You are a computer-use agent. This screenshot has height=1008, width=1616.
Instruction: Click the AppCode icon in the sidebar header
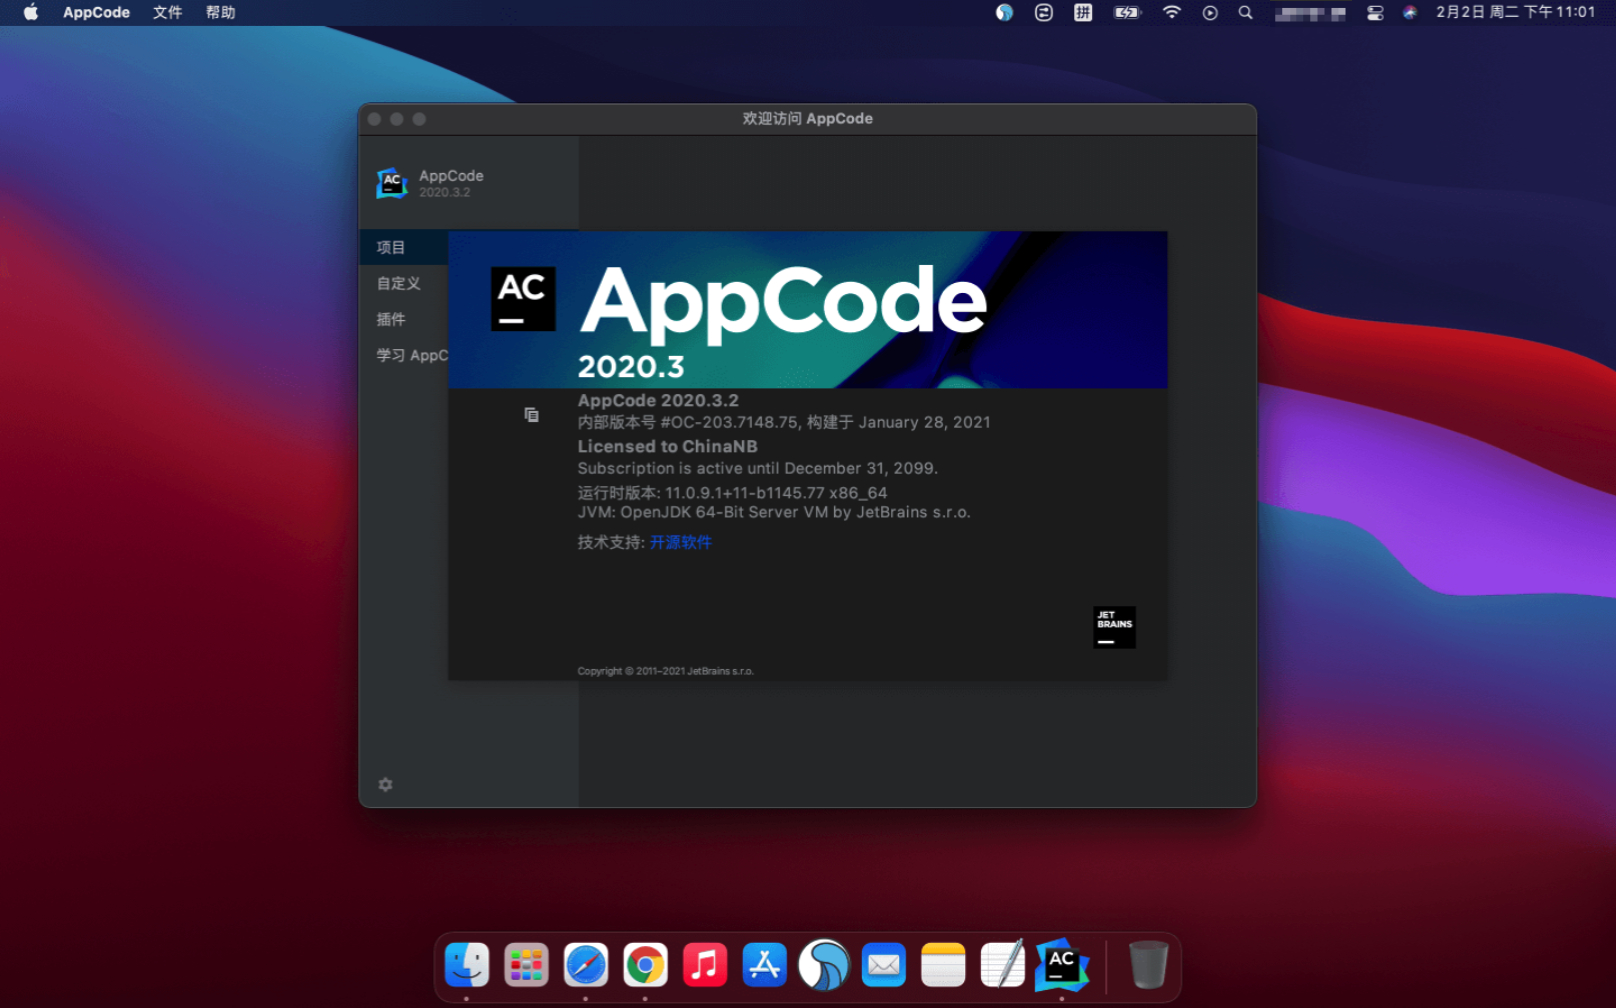tap(392, 183)
